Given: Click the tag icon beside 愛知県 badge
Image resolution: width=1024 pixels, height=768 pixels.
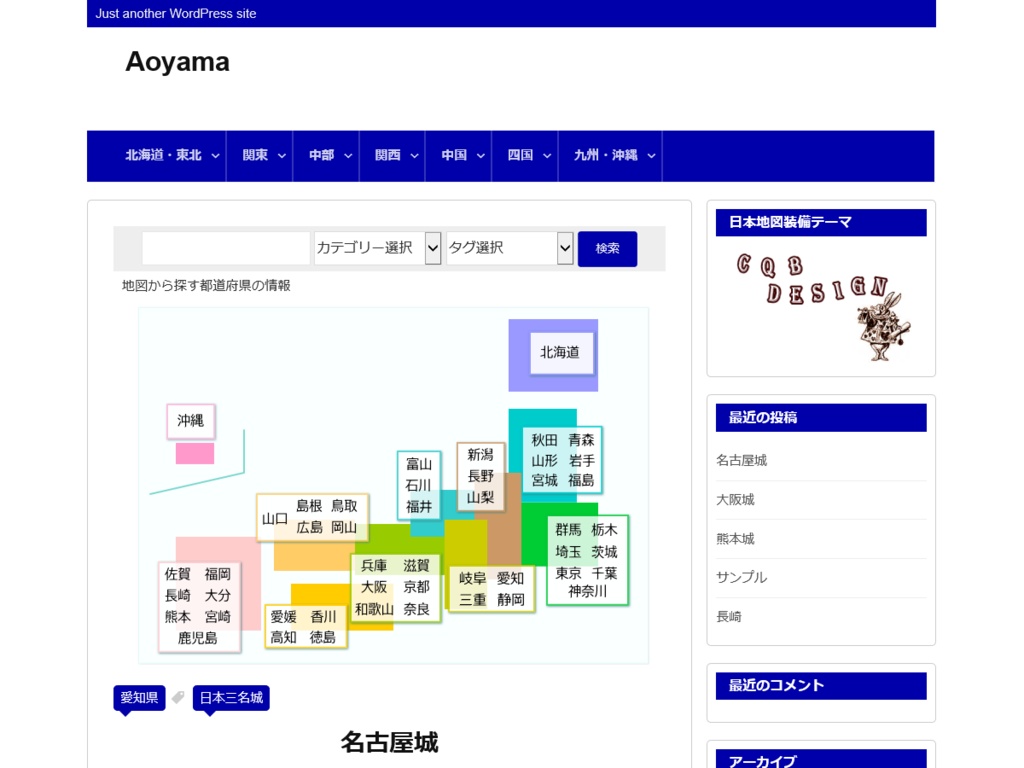Looking at the screenshot, I should coord(178,697).
